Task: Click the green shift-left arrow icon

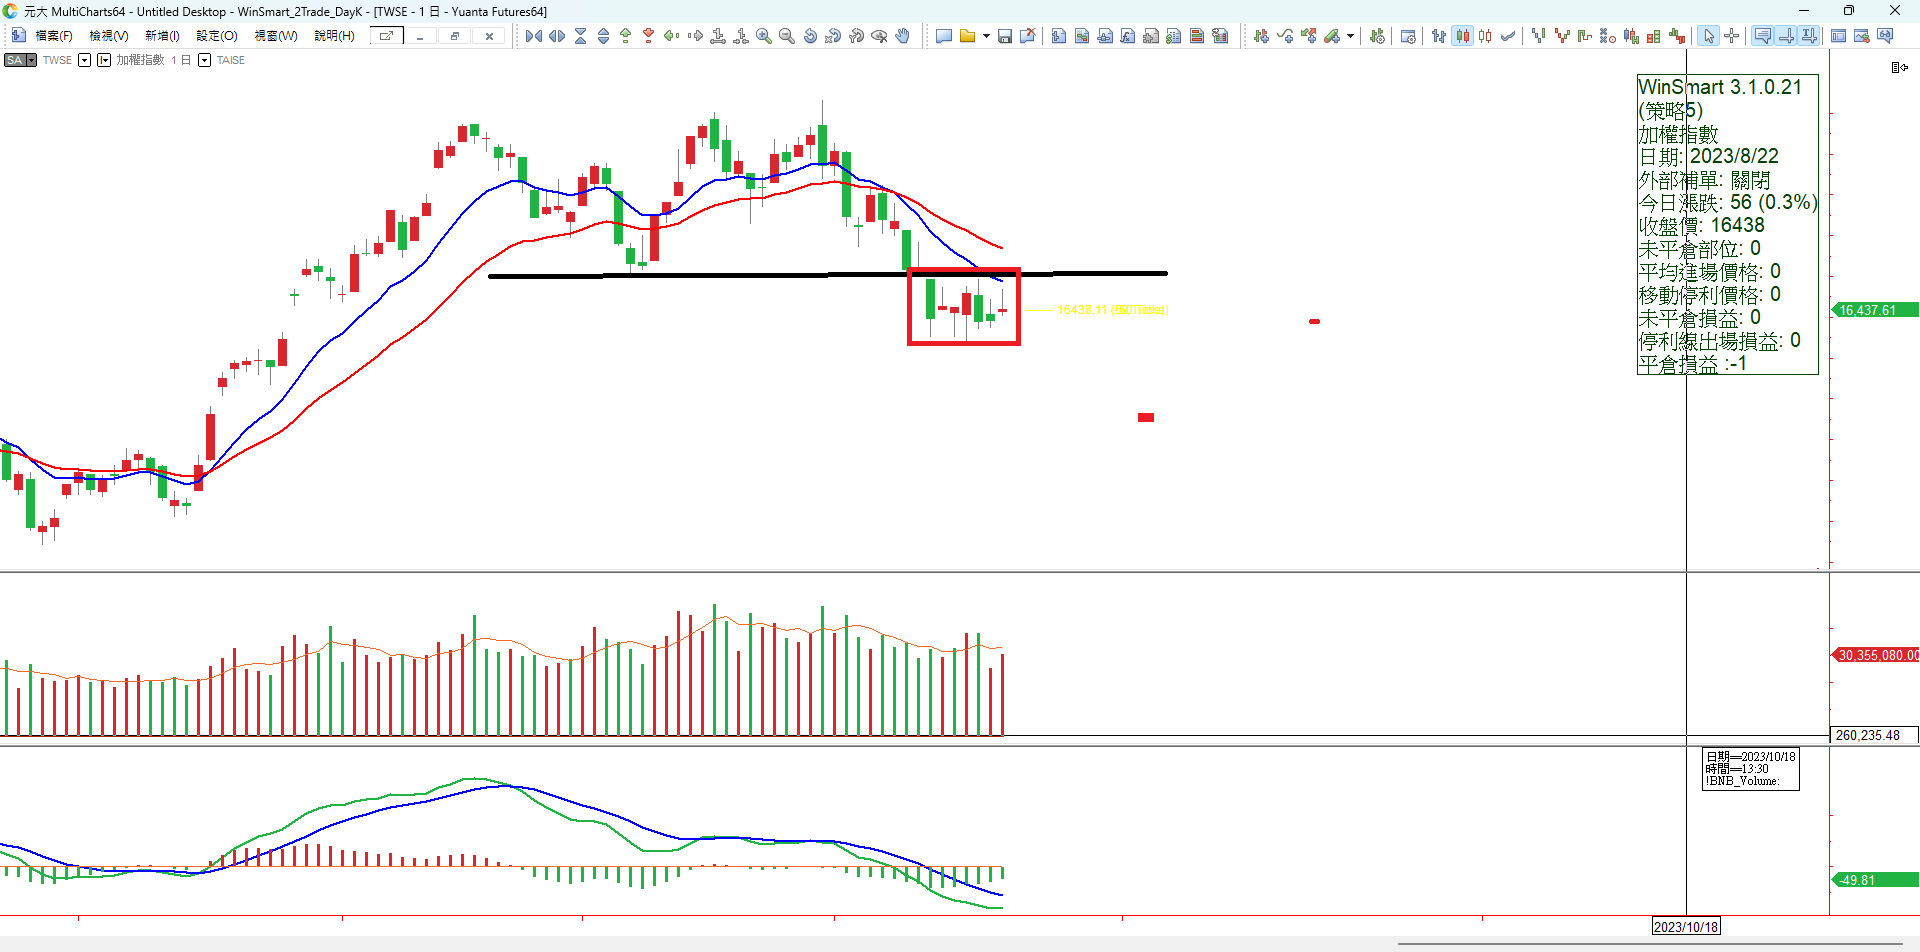Action: (x=672, y=36)
